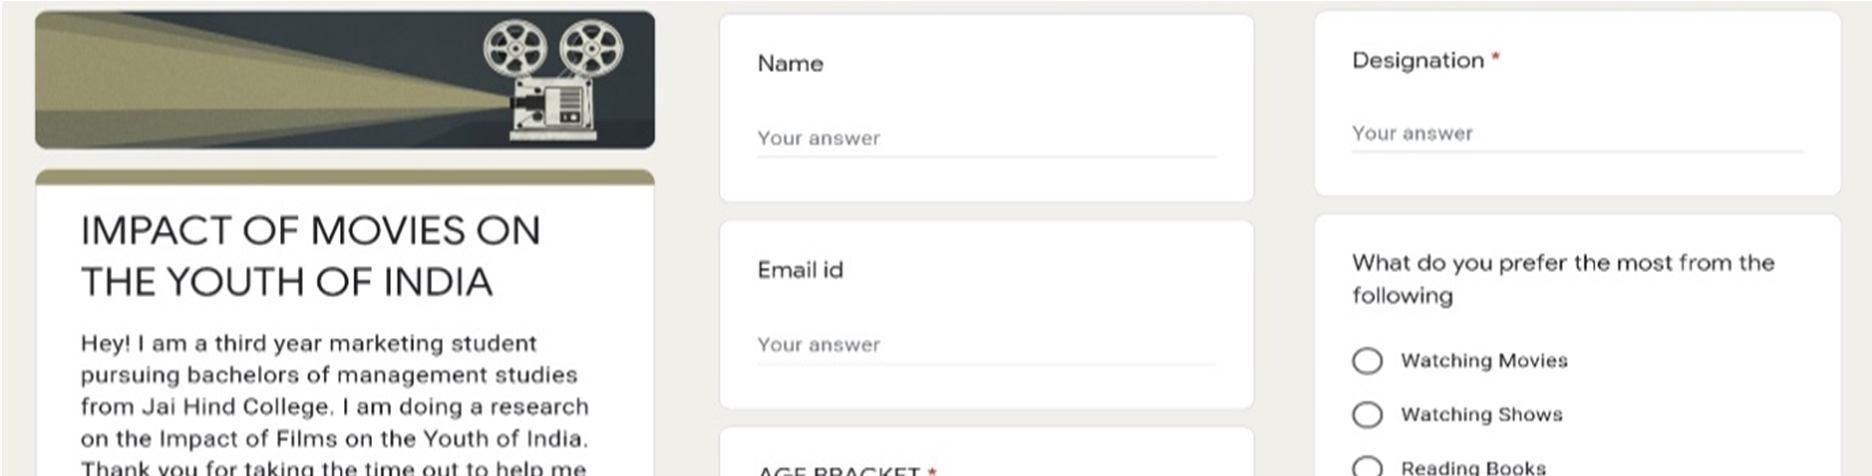Click the projector film reels icon
Viewport: 1872px width, 476px height.
click(x=553, y=50)
